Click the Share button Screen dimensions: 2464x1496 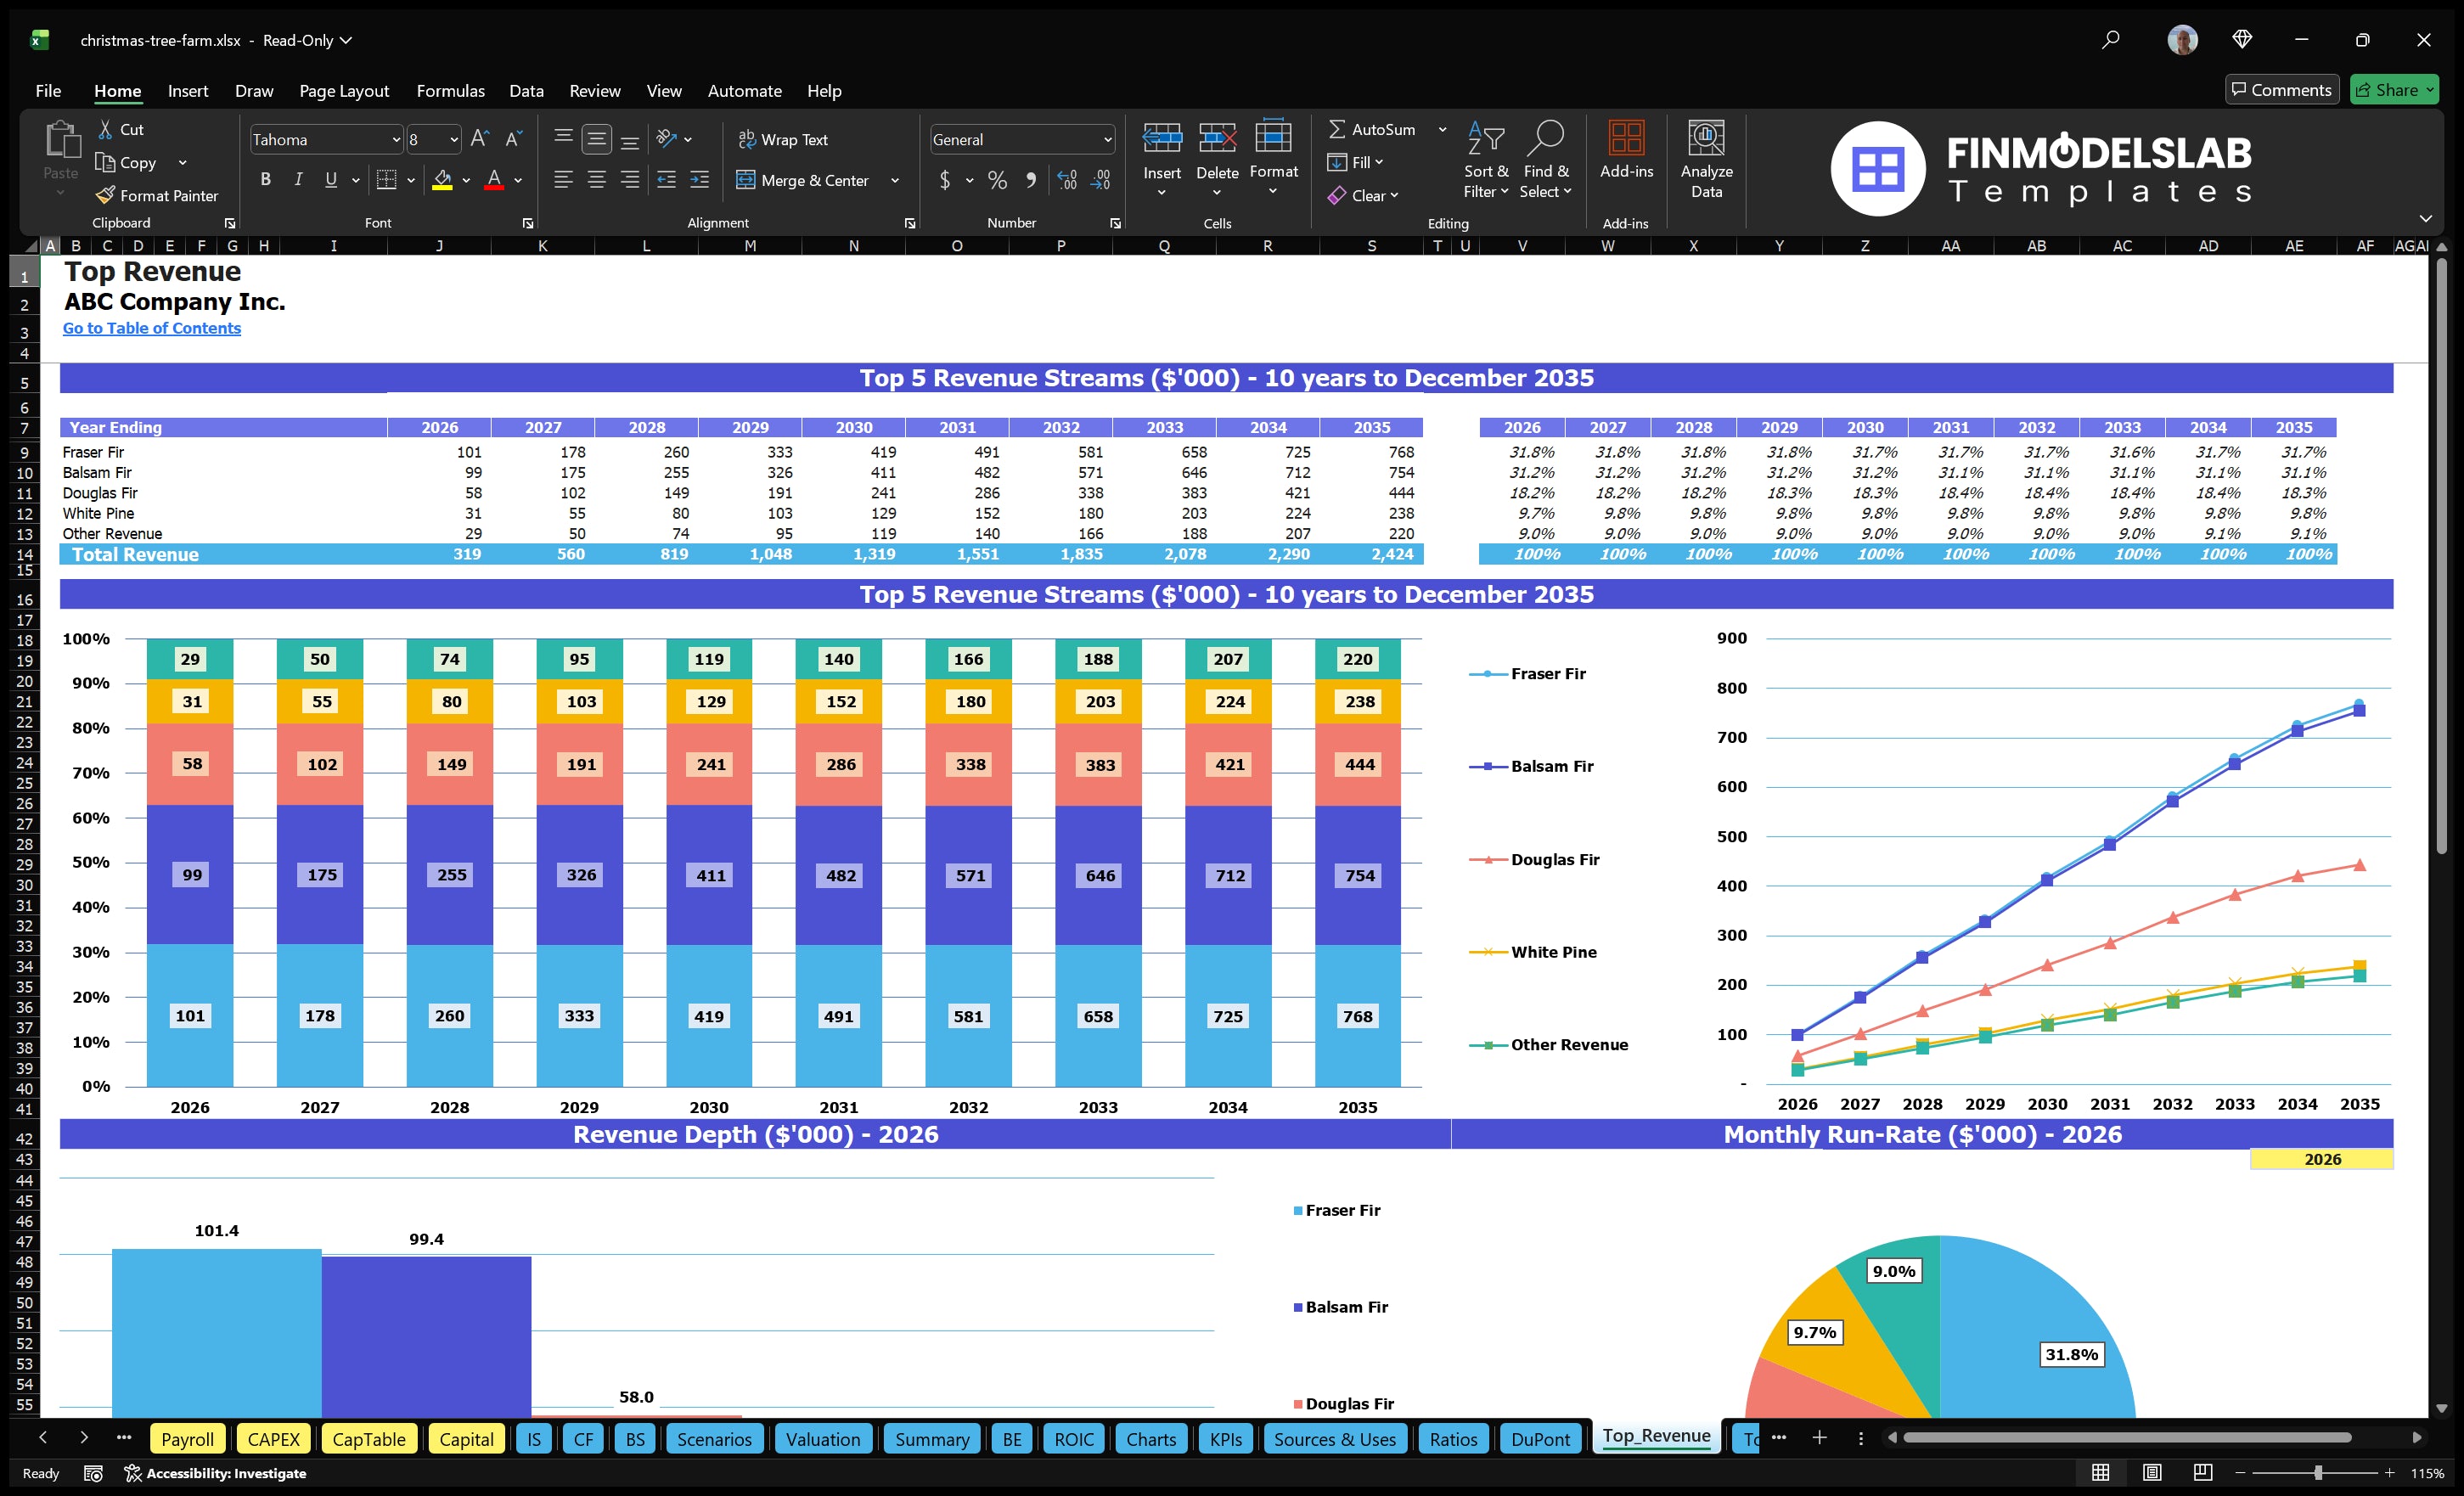point(2393,89)
